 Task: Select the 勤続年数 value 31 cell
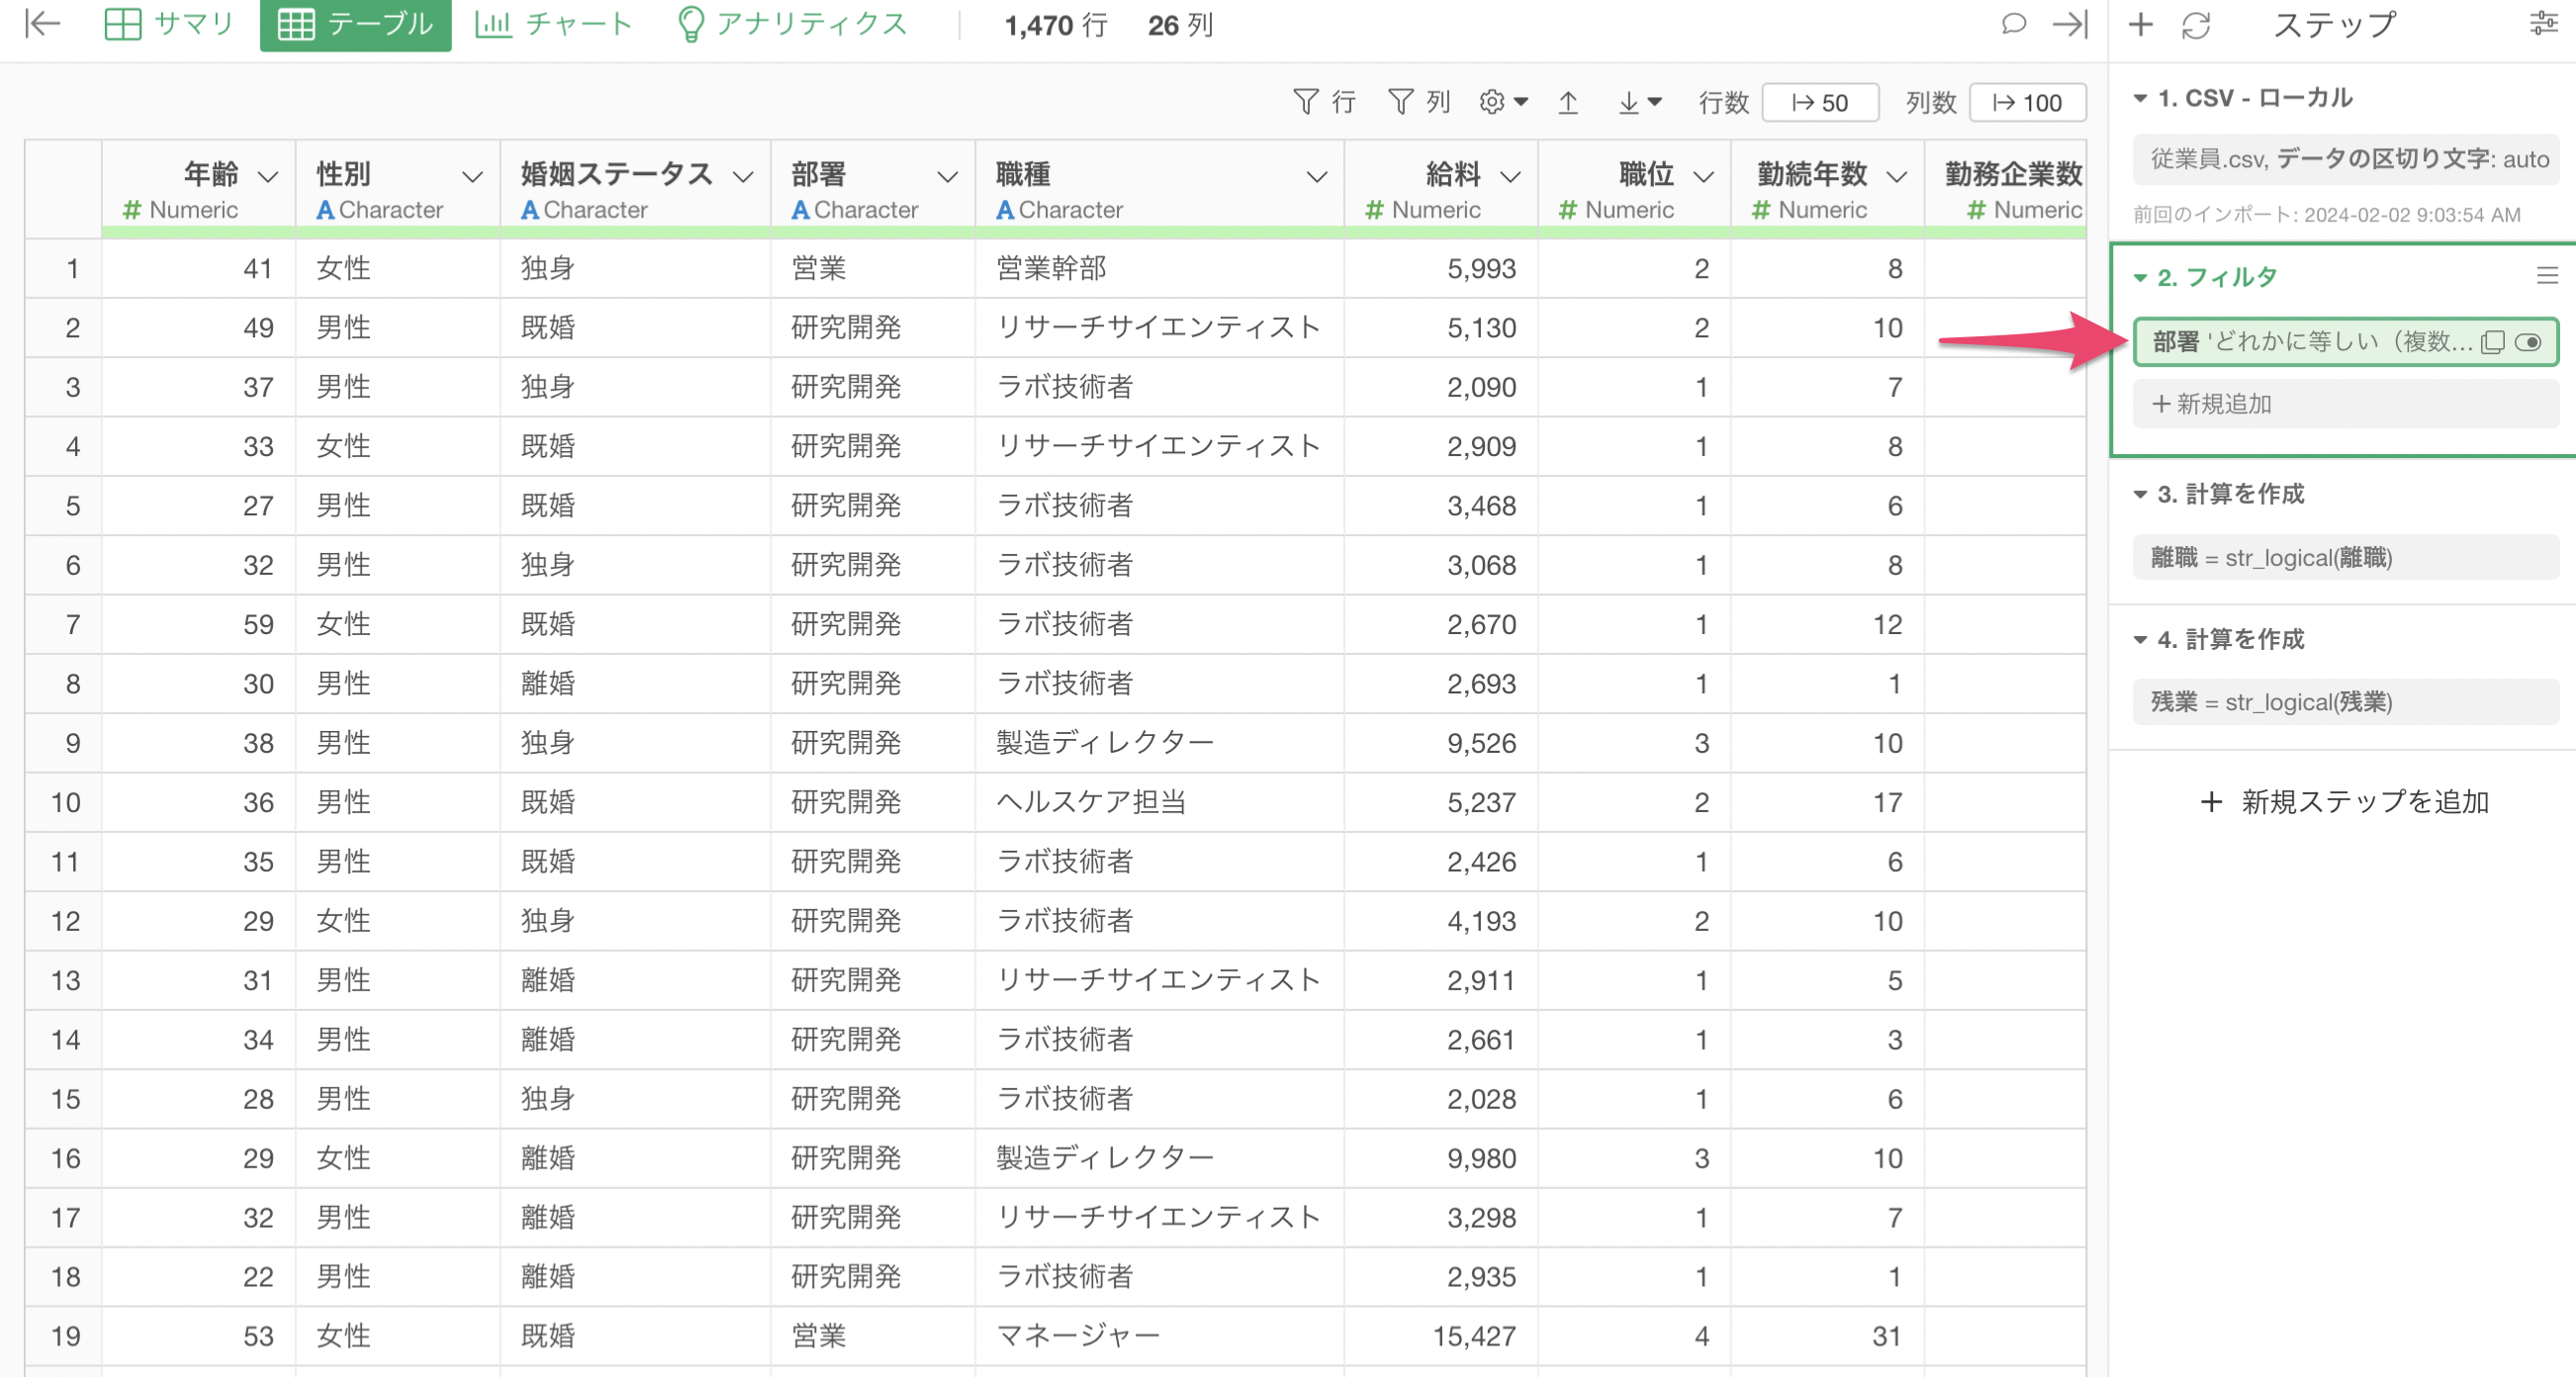pyautogui.click(x=1827, y=1336)
